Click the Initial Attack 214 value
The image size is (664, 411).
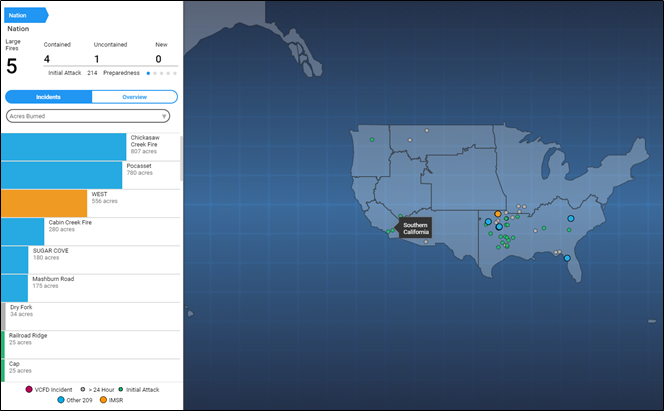pos(92,73)
